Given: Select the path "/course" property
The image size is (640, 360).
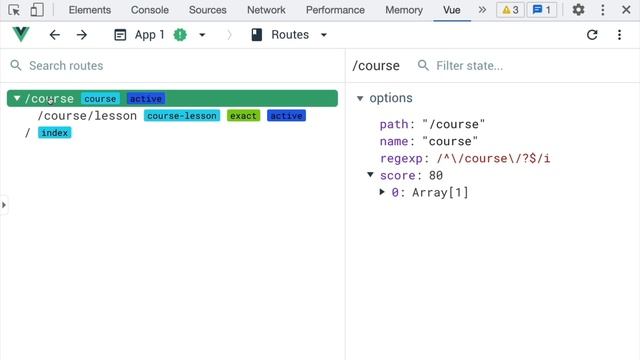Looking at the screenshot, I should pos(432,124).
